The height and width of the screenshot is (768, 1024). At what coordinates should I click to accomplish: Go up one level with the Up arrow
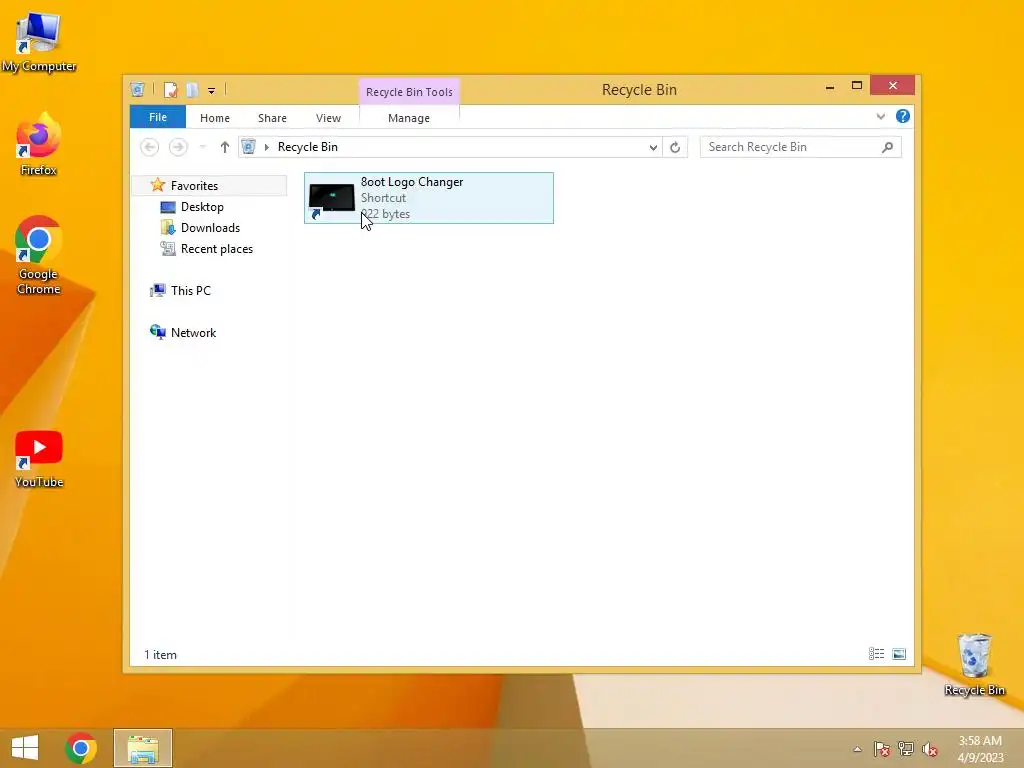(225, 147)
